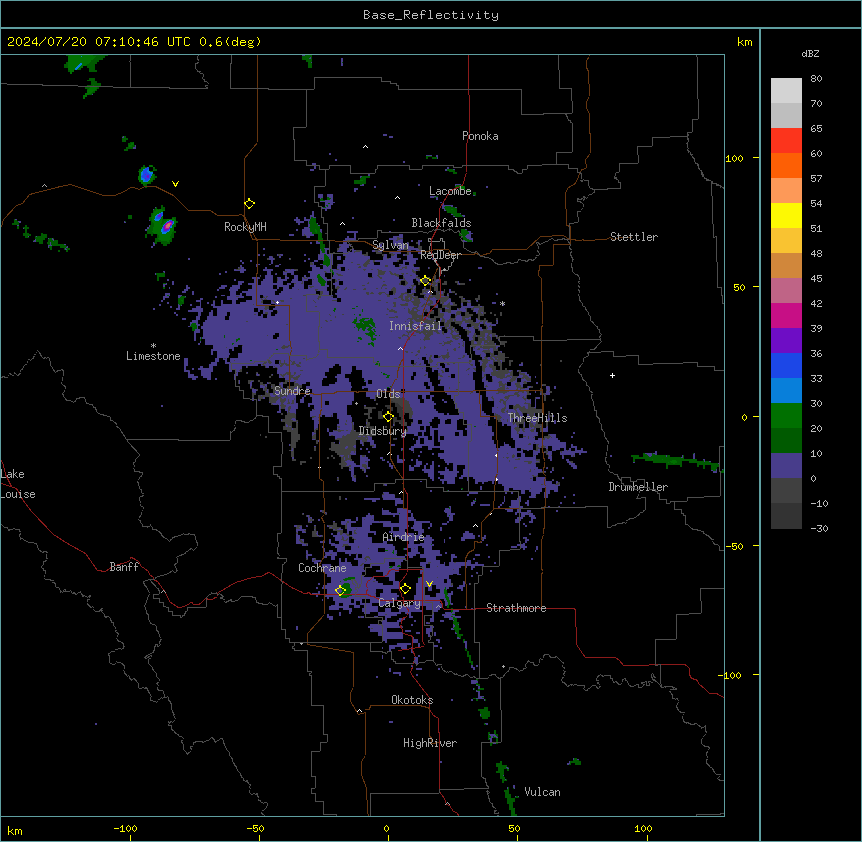Click the asterisk marker above Limestone

(x=153, y=346)
